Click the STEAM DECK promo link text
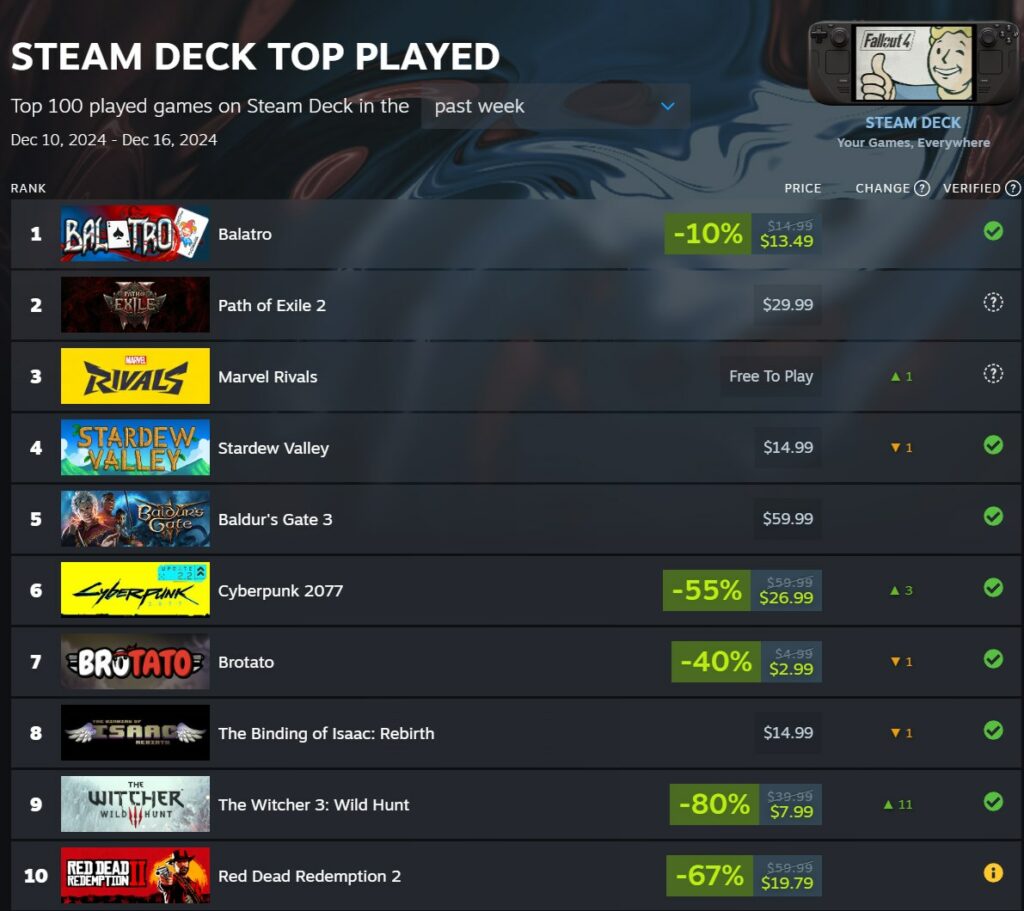Viewport: 1024px width, 911px height. [x=913, y=123]
